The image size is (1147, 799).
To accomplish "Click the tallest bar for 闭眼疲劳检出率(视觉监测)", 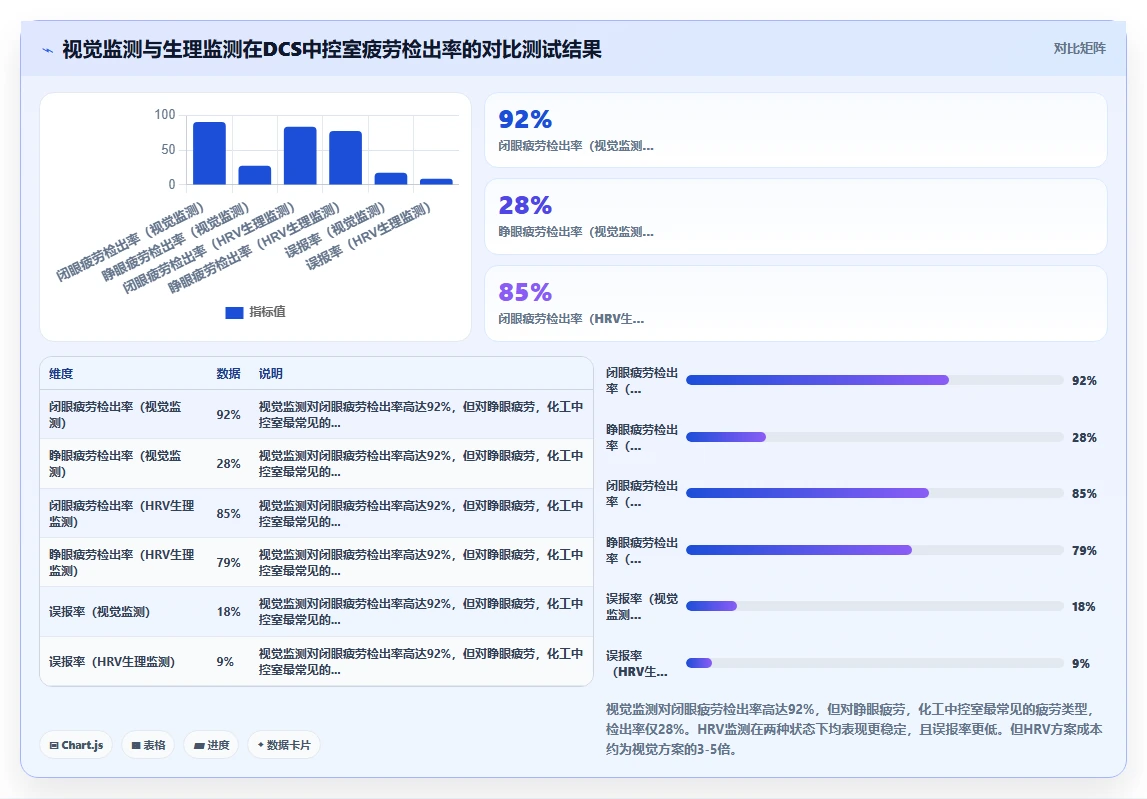I will 209,153.
